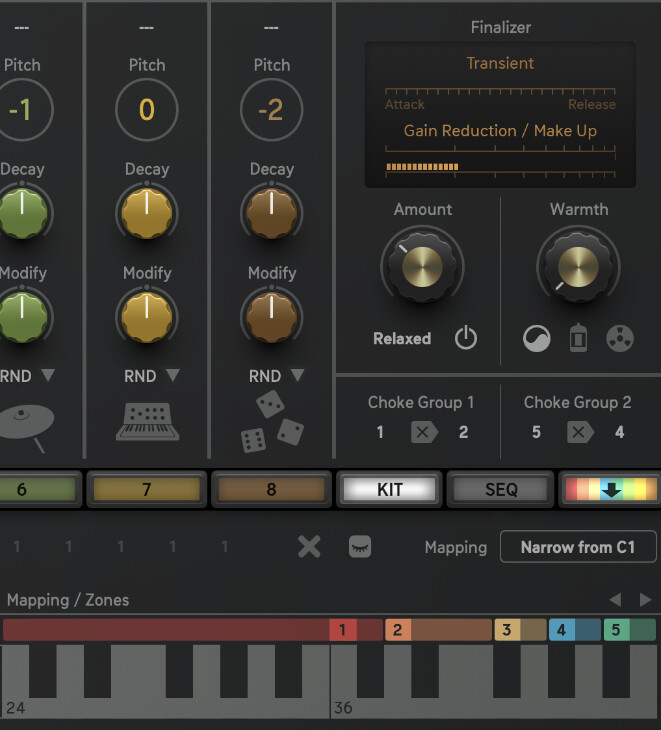Click the green Modify knob on pad 6
Viewport: 661px width, 730px height.
point(22,318)
